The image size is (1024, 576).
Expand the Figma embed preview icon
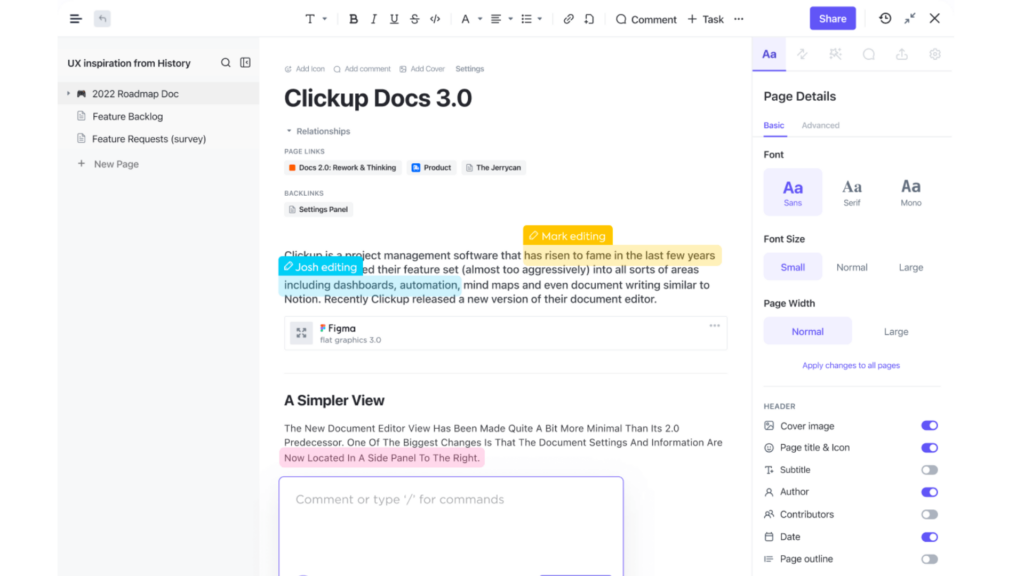(x=301, y=333)
